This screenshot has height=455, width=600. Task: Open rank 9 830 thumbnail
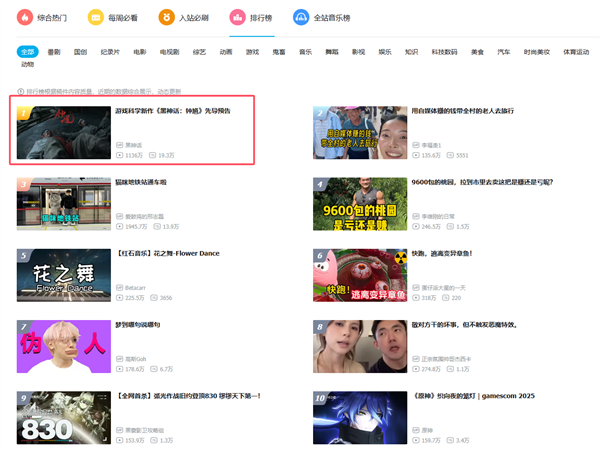[x=64, y=417]
